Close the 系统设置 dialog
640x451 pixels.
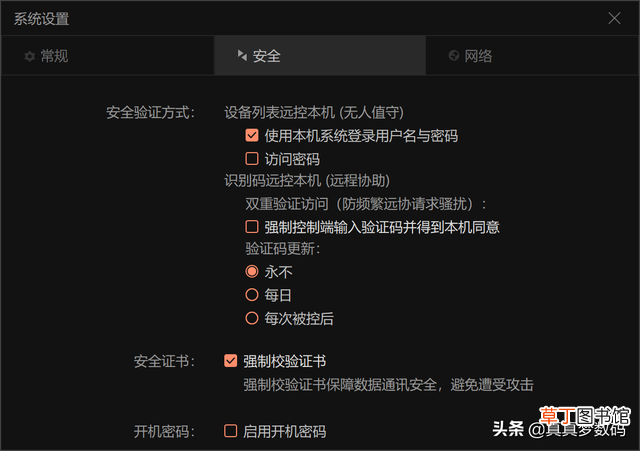coord(614,18)
